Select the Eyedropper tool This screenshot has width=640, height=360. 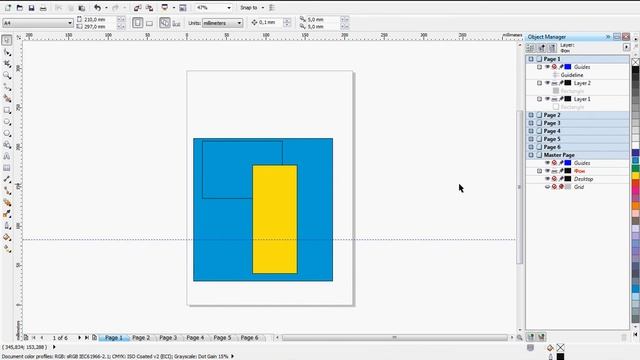pyautogui.click(x=7, y=214)
